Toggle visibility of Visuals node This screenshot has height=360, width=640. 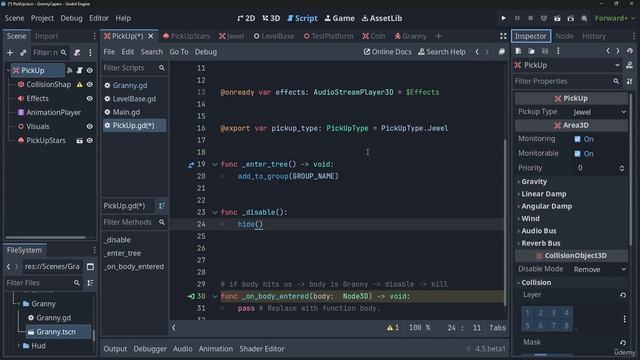point(90,127)
